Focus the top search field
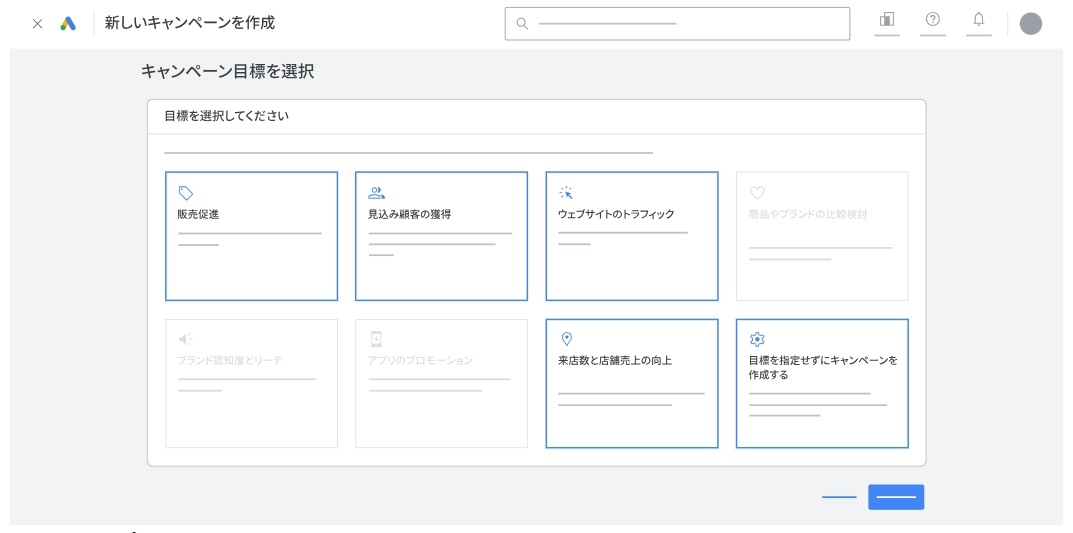This screenshot has width=1073, height=533. [x=677, y=24]
